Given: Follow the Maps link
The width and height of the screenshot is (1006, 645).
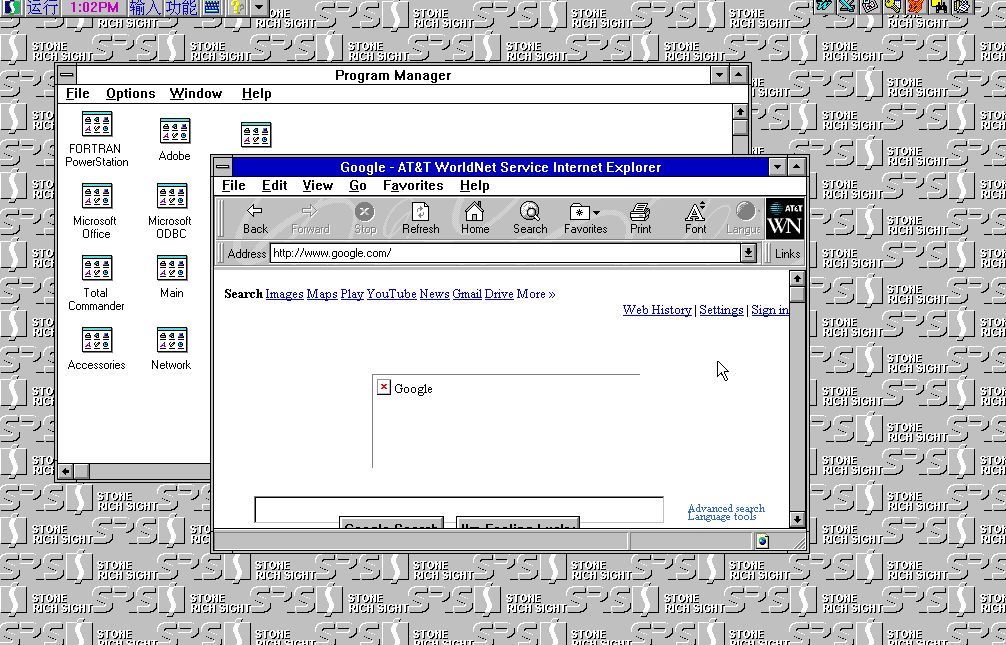Looking at the screenshot, I should point(322,294).
